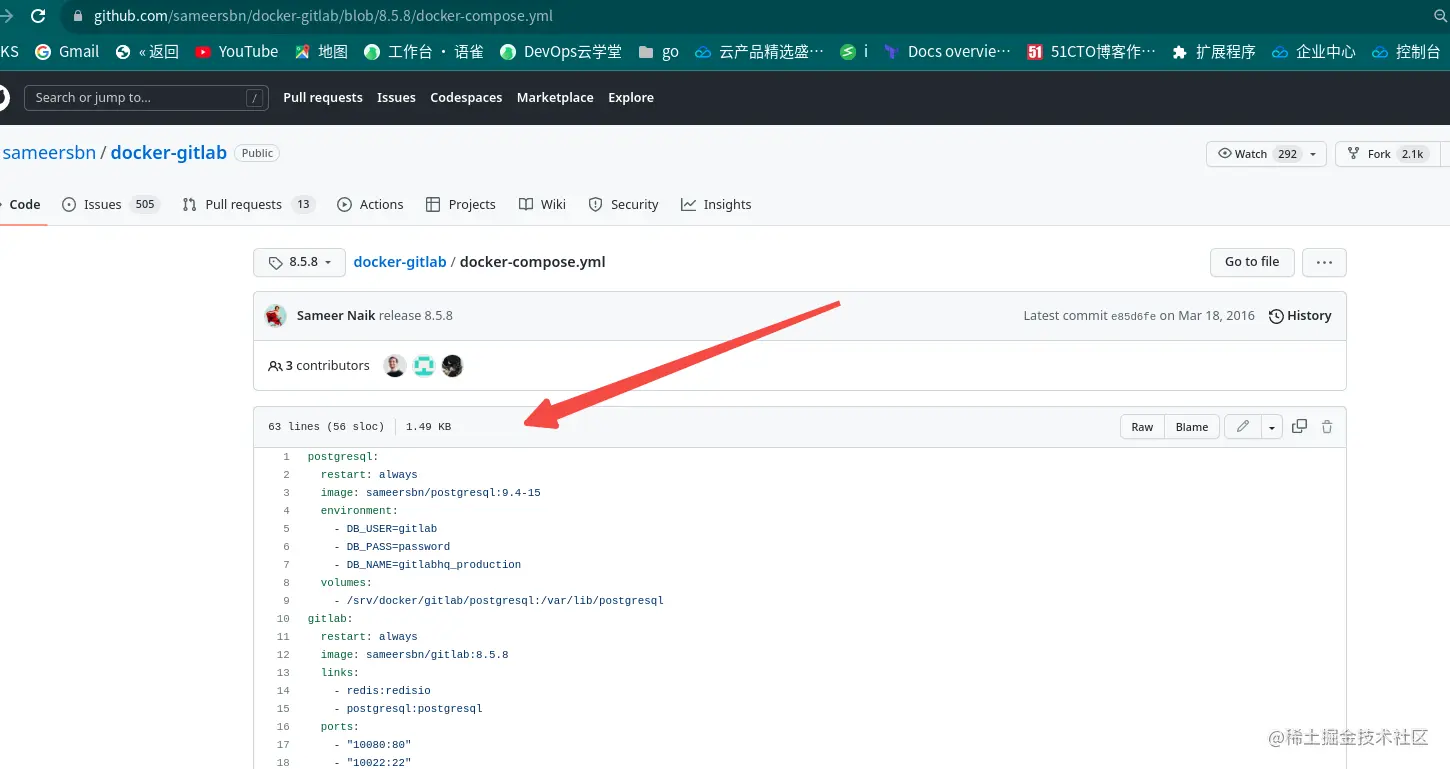Open the « 返回 bookmark
The width and height of the screenshot is (1450, 769).
tap(147, 52)
